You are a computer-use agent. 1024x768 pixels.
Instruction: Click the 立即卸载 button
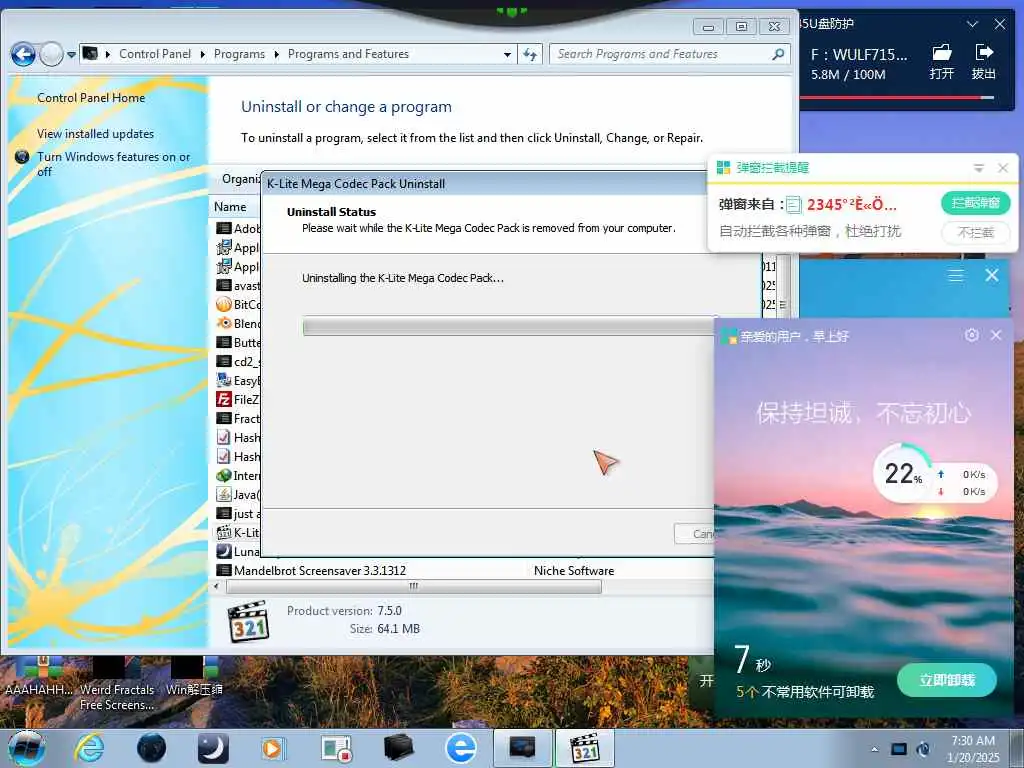(947, 680)
